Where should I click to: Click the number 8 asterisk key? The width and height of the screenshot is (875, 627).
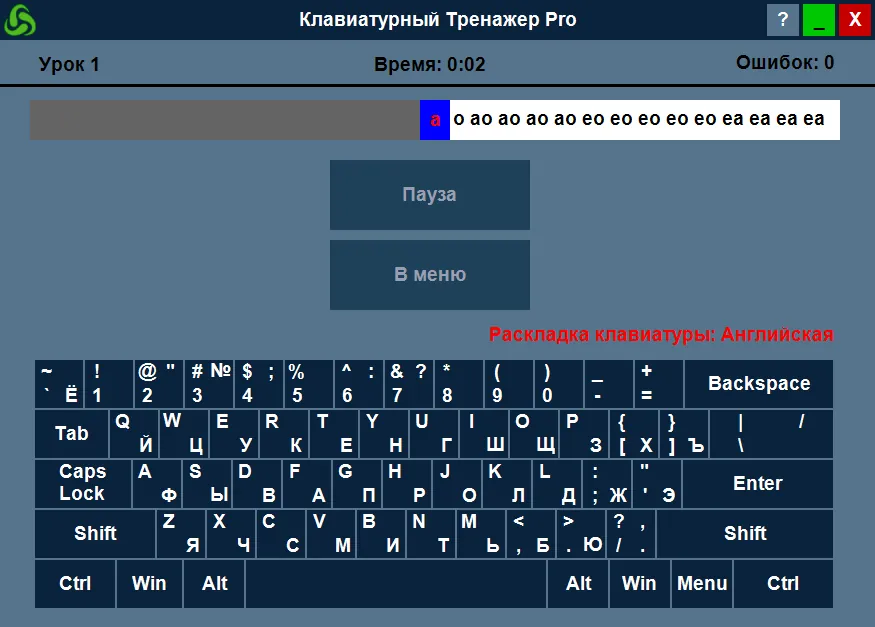pyautogui.click(x=459, y=383)
